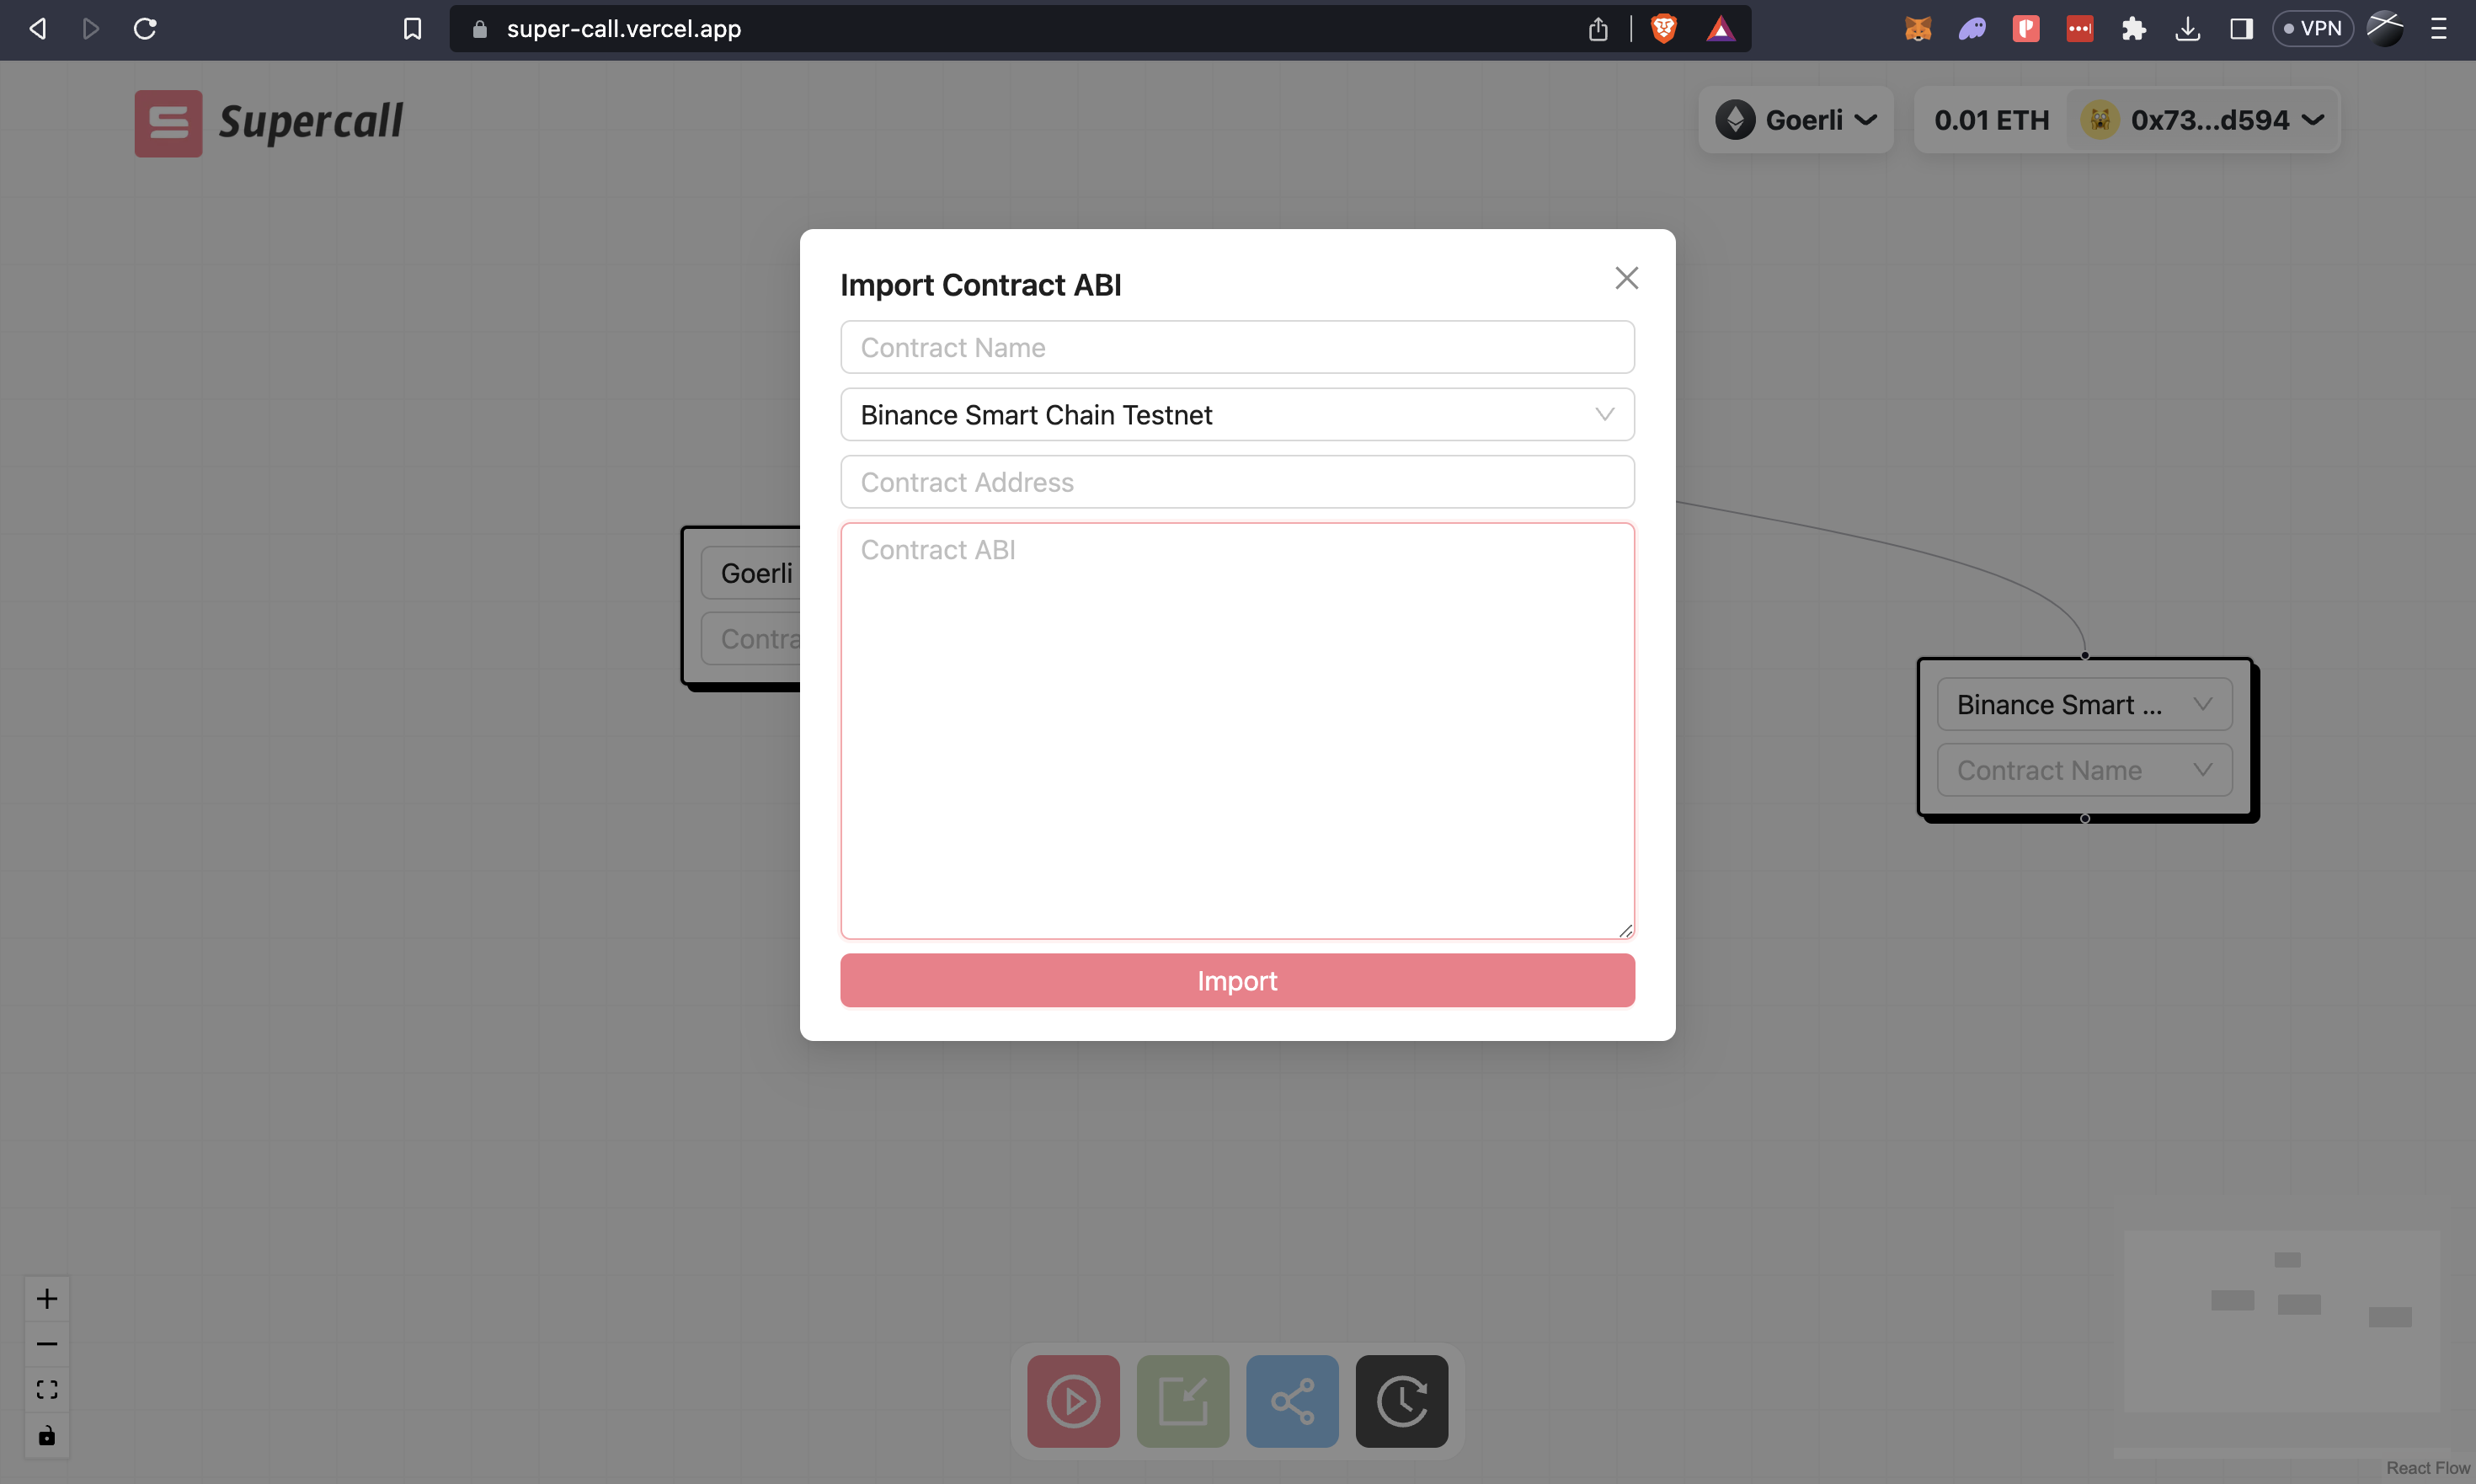
Task: Click the Contract Address input field
Action: 1237,482
